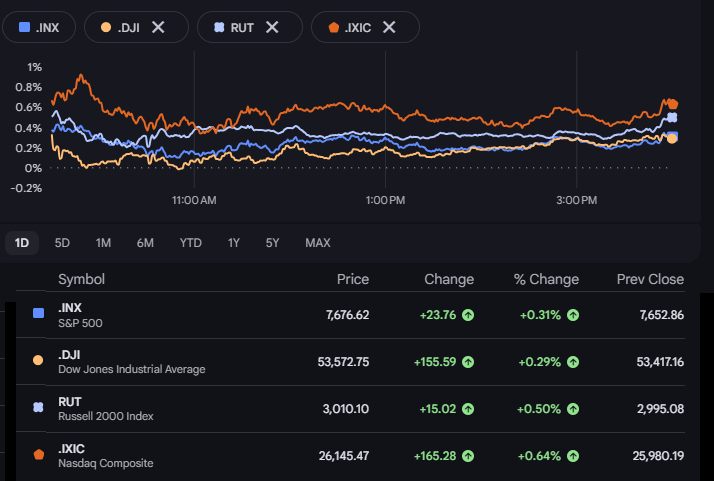Select the YTD time range
Image resolution: width=714 pixels, height=481 pixels.
(190, 243)
